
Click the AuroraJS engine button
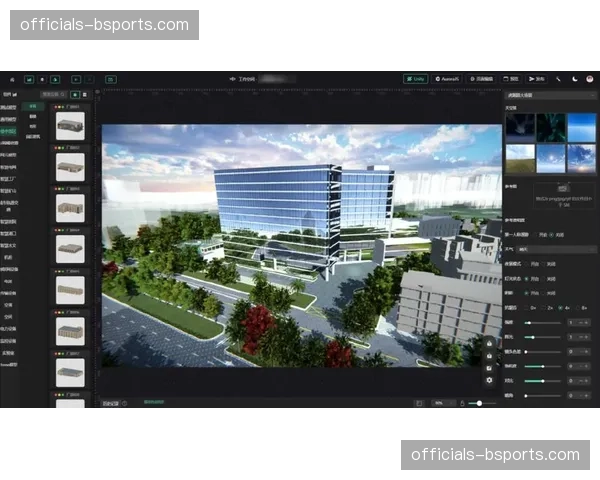pos(449,78)
